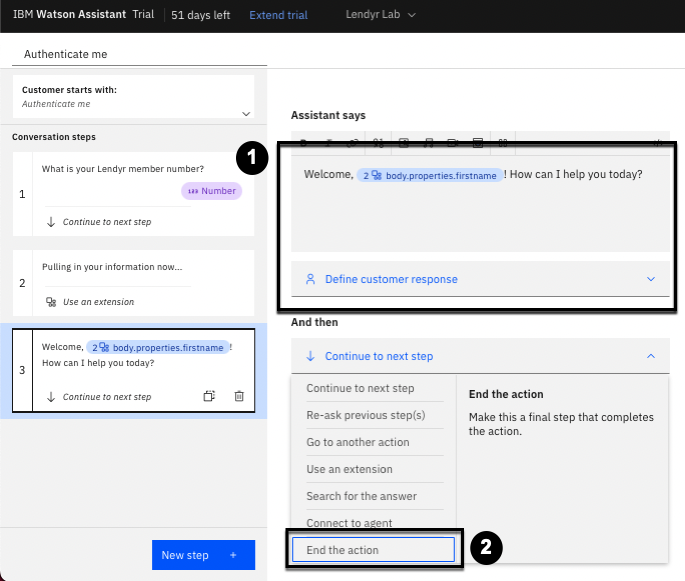Viewport: 685px width, 581px height.
Task: Select the body.properties.firstname chip in editor
Action: pos(430,175)
